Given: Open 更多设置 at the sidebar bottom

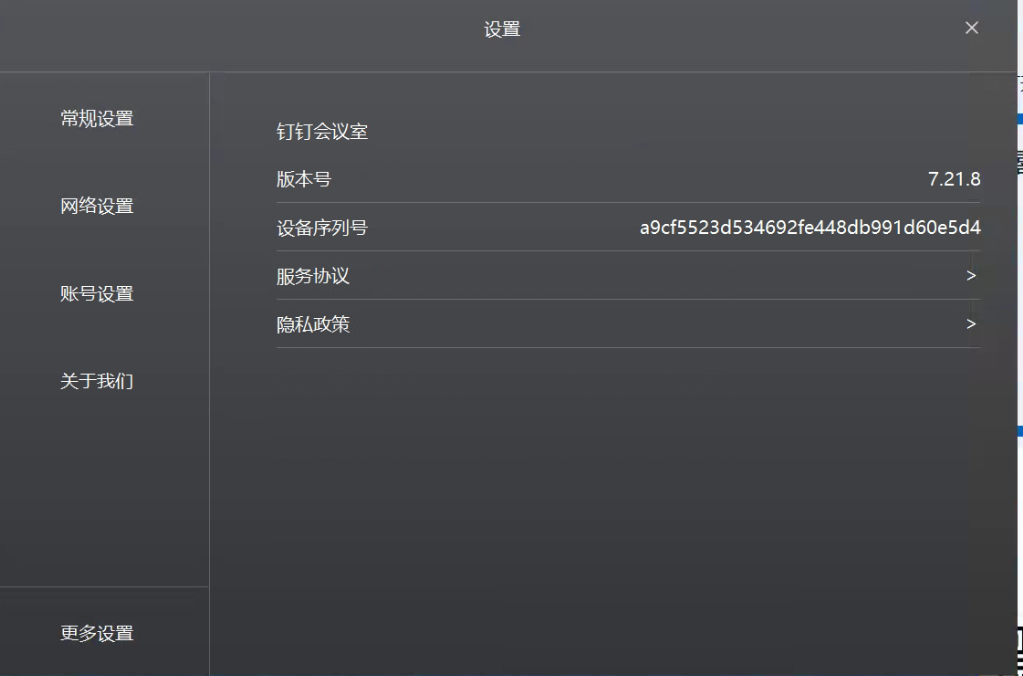Looking at the screenshot, I should (97, 633).
